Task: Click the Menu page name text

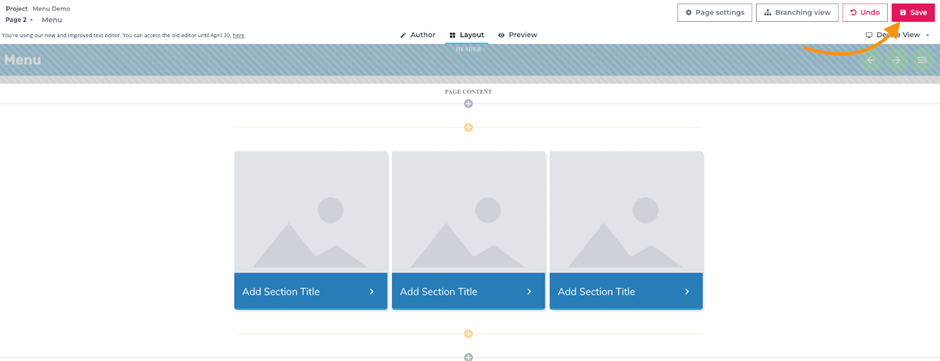Action: (52, 20)
